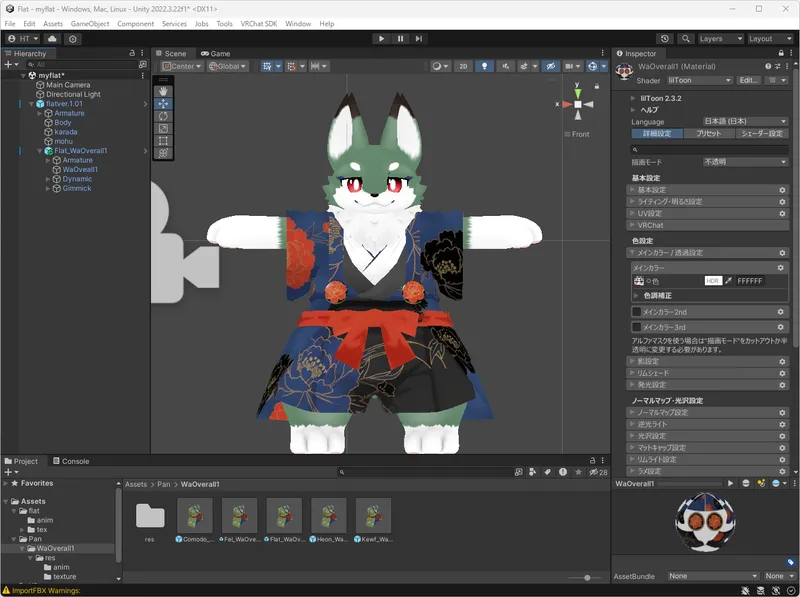Open the GameObject menu

point(90,23)
